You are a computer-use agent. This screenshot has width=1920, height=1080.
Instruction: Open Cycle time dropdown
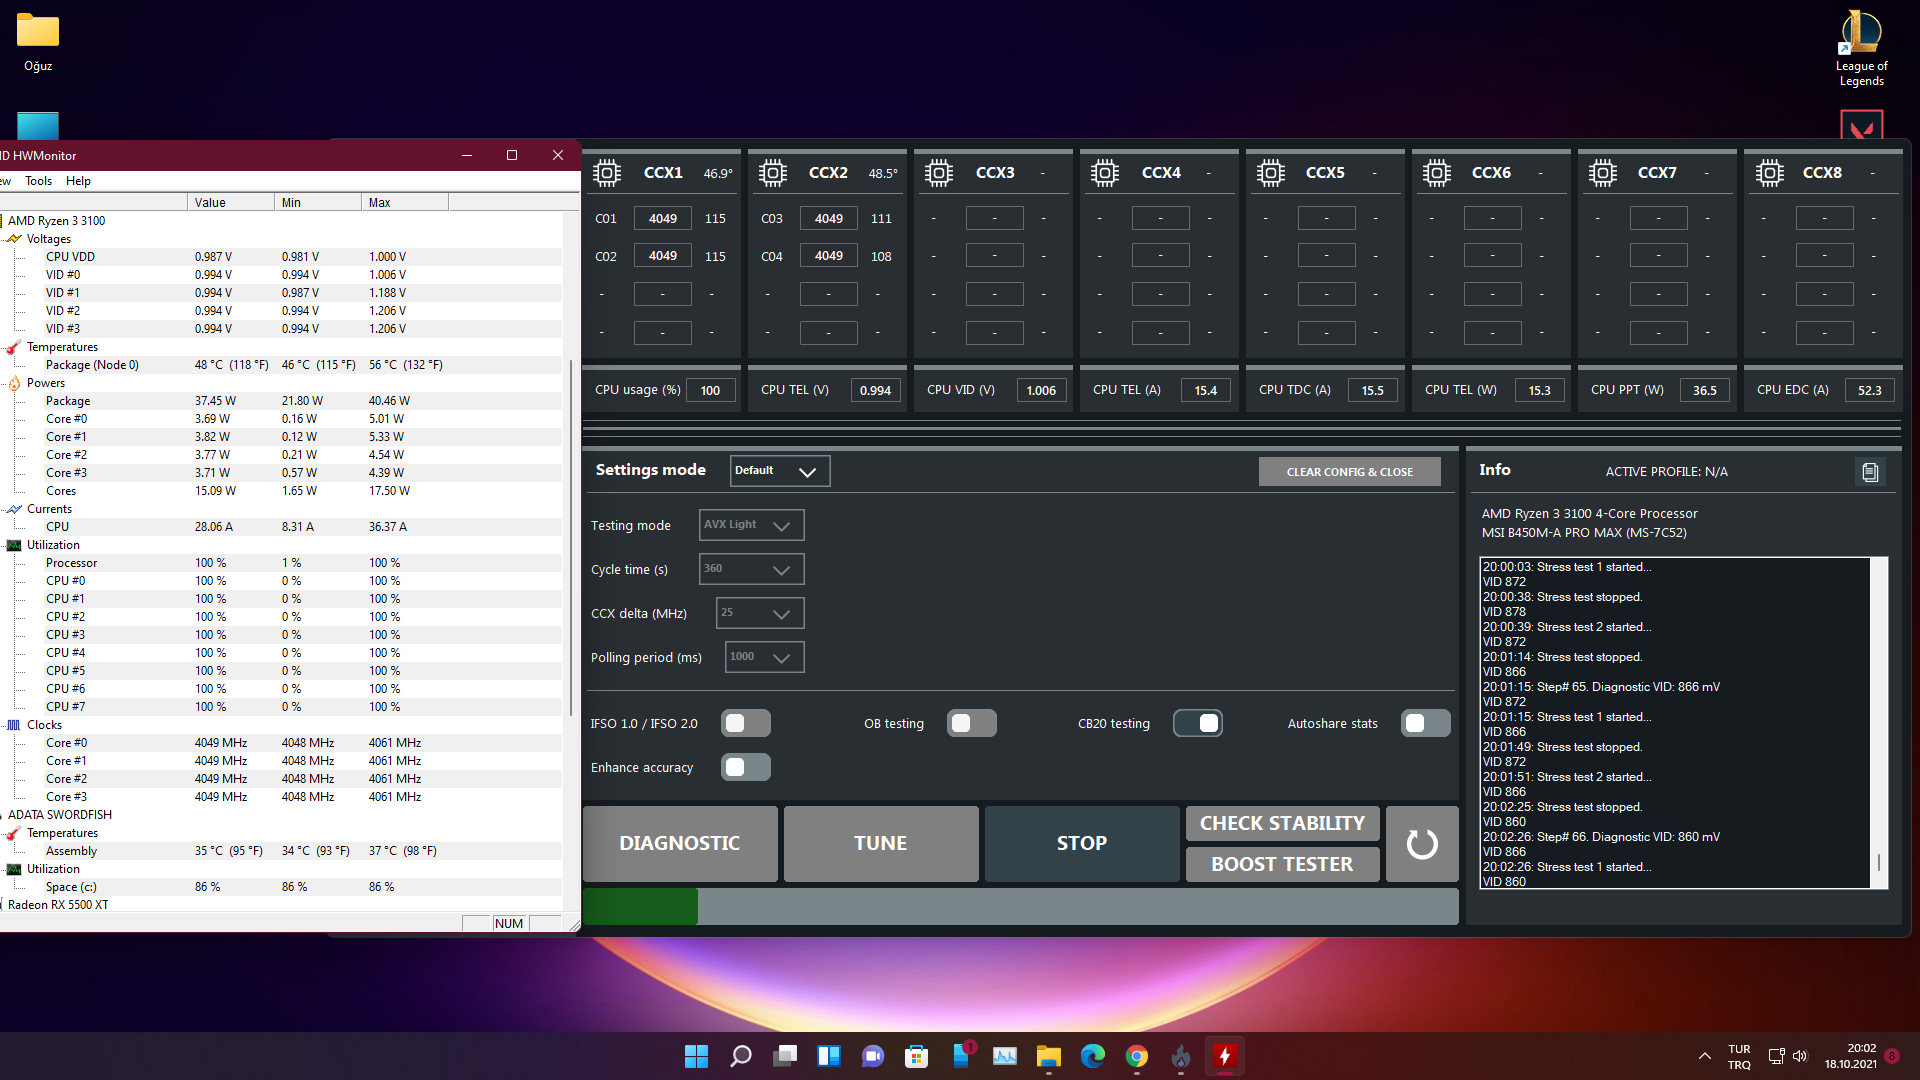[x=751, y=569]
